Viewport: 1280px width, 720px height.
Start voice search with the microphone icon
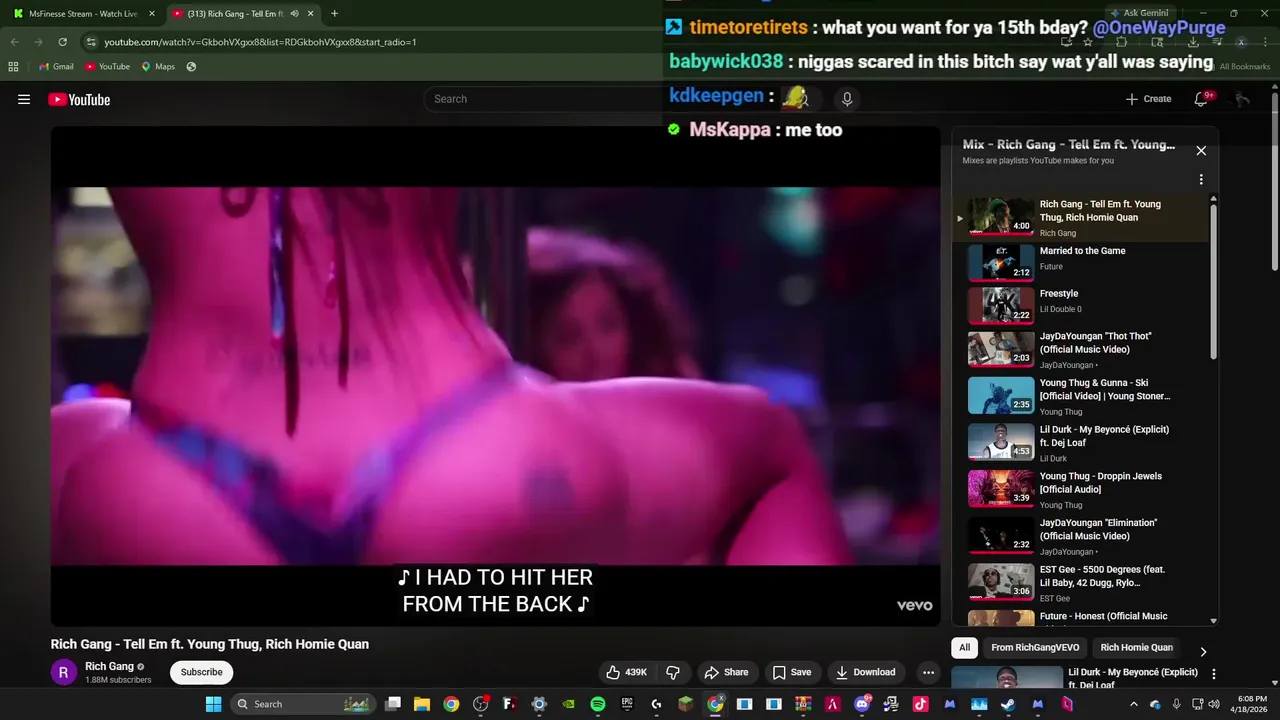click(847, 99)
